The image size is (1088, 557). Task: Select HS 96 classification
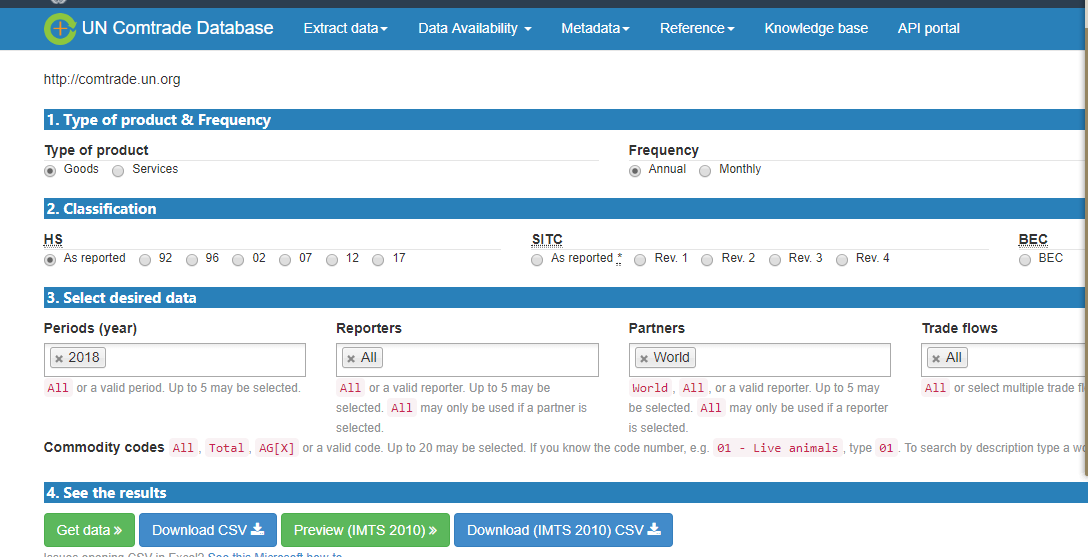[x=192, y=260]
